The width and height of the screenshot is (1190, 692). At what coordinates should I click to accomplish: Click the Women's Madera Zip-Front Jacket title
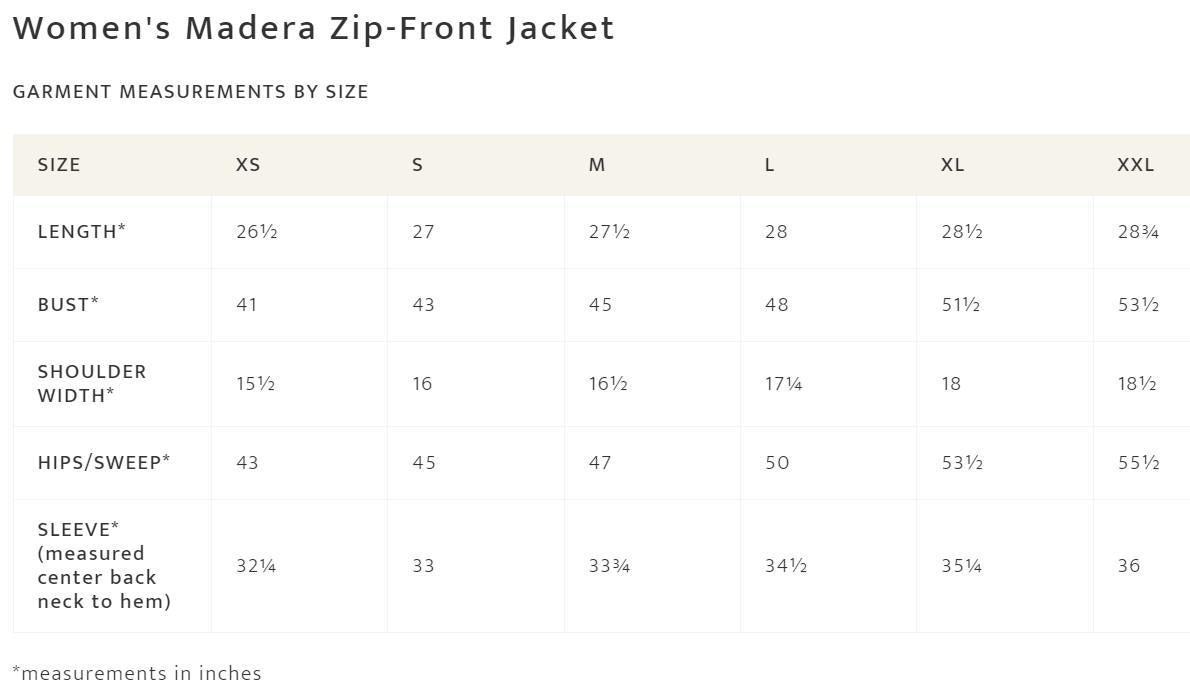(x=314, y=28)
